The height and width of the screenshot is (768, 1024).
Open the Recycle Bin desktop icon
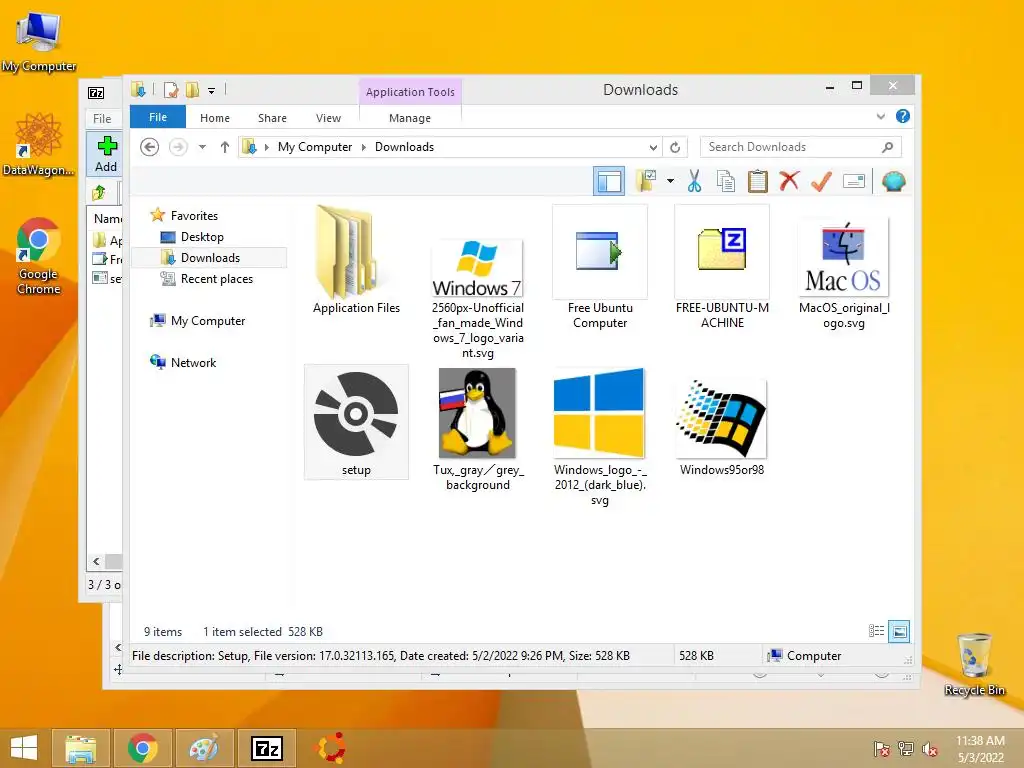click(x=974, y=664)
